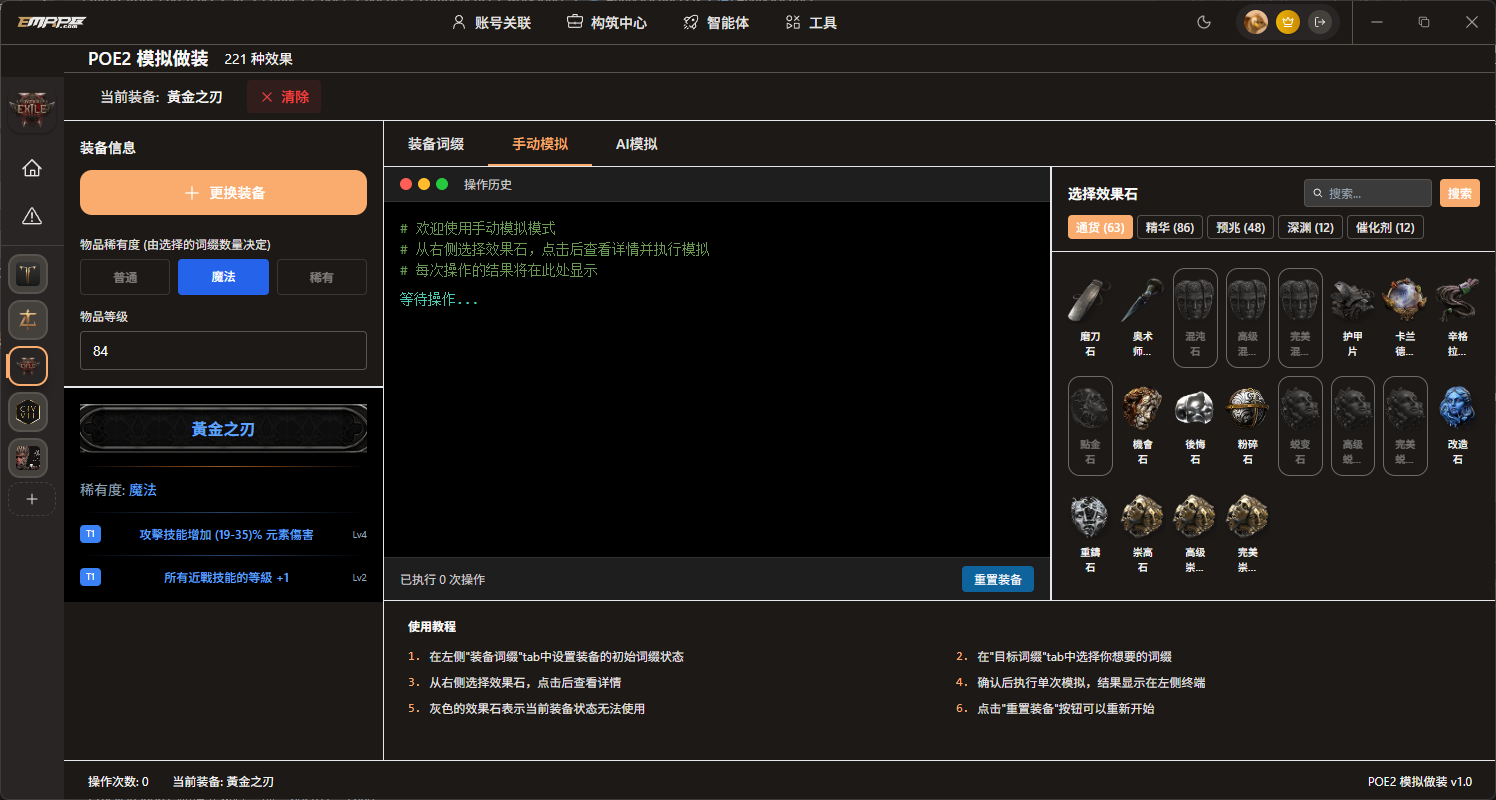The width and height of the screenshot is (1496, 800).
Task: Set item rarity to 普通
Action: click(125, 277)
